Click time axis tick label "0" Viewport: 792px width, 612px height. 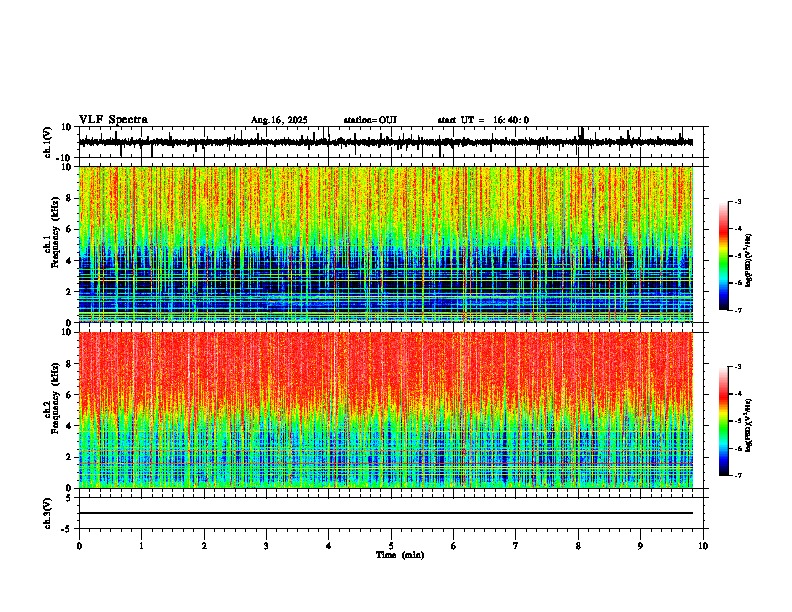79,546
